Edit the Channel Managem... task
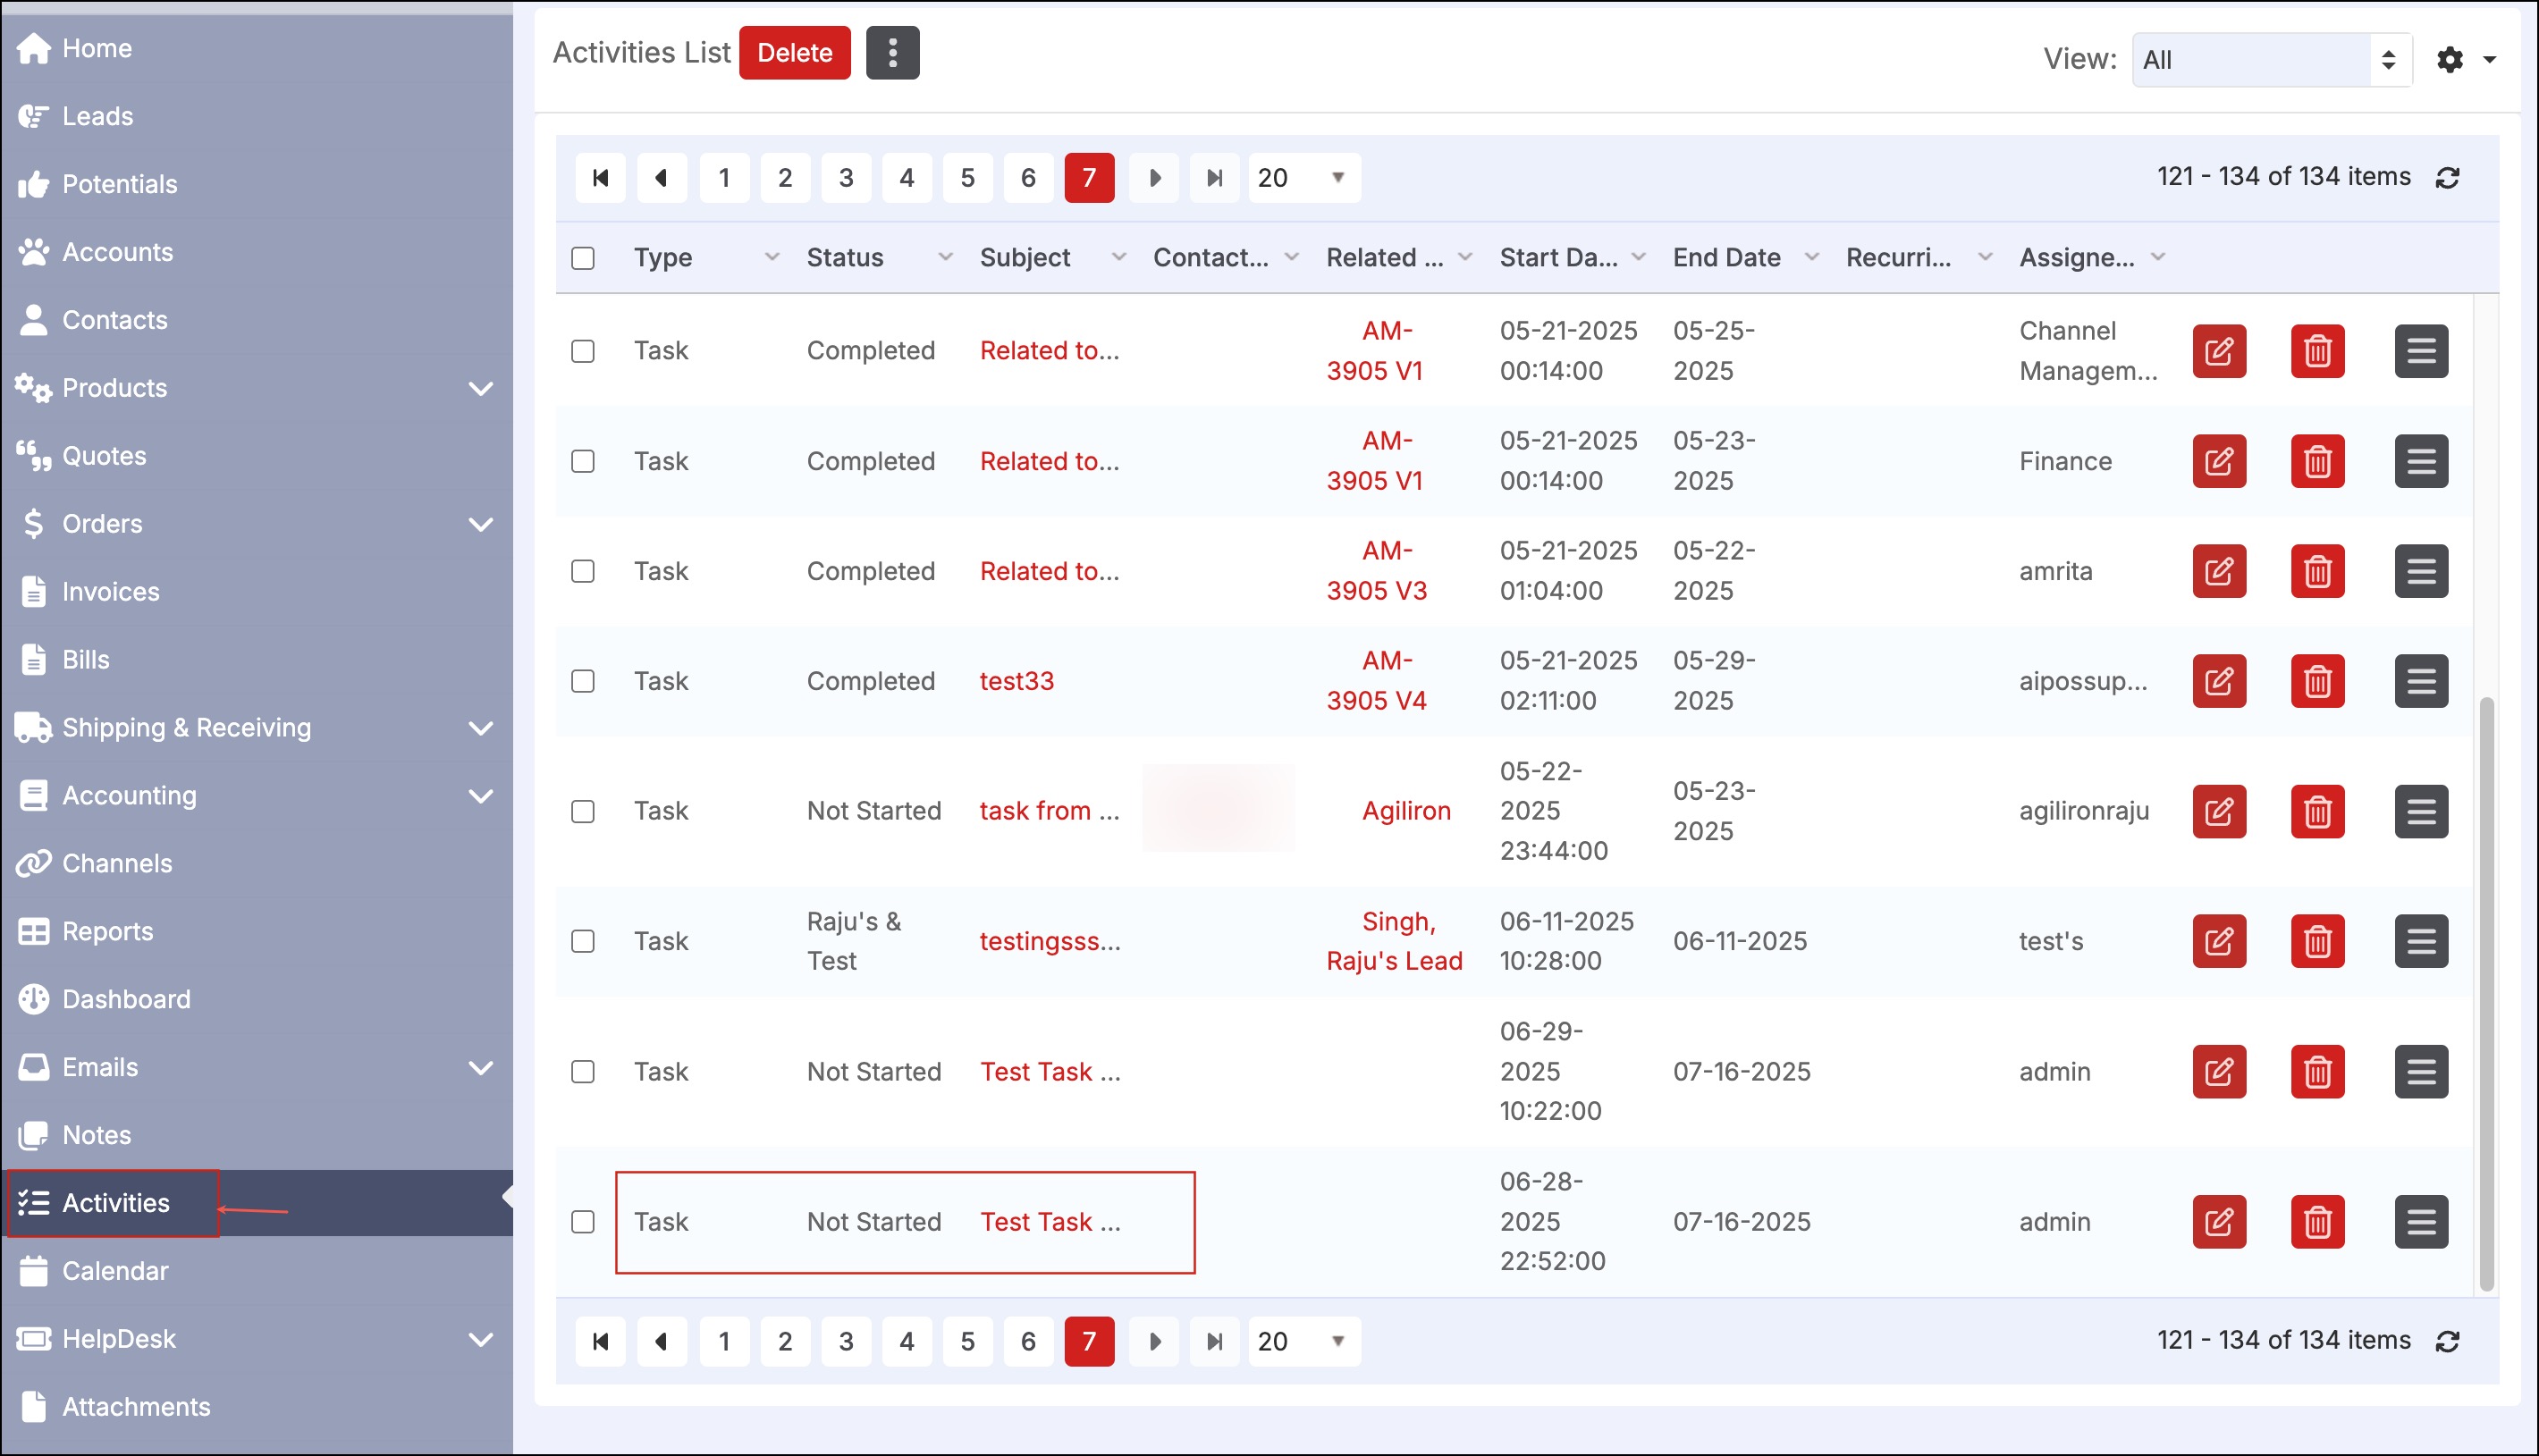The height and width of the screenshot is (1456, 2539). [2219, 351]
